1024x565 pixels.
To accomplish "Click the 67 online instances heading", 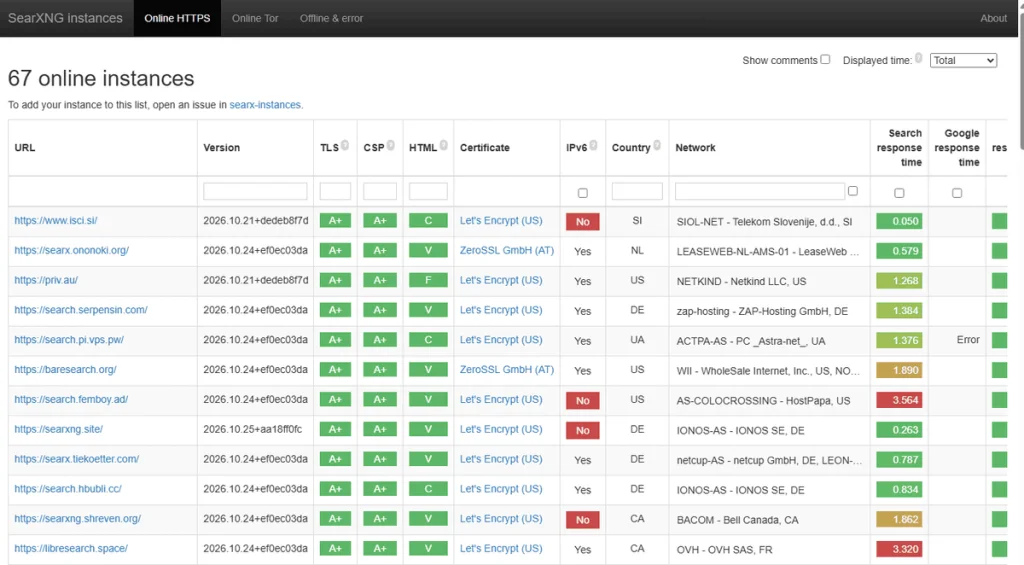I will 101,78.
